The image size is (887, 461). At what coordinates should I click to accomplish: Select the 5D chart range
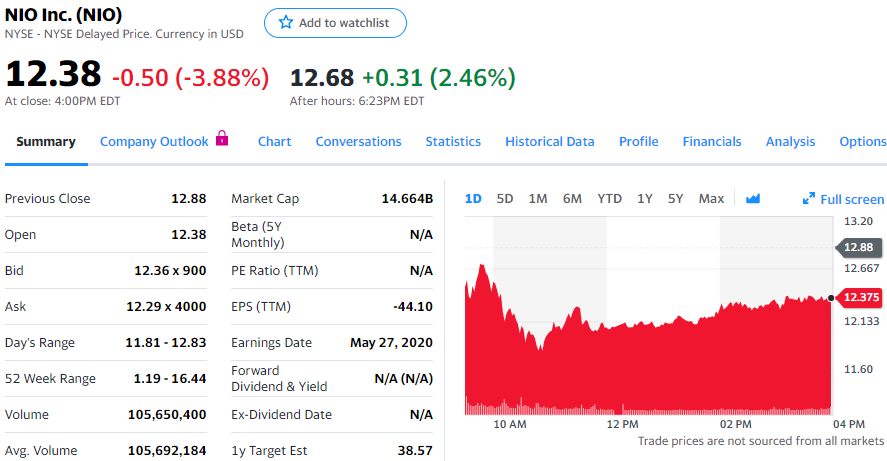point(505,199)
